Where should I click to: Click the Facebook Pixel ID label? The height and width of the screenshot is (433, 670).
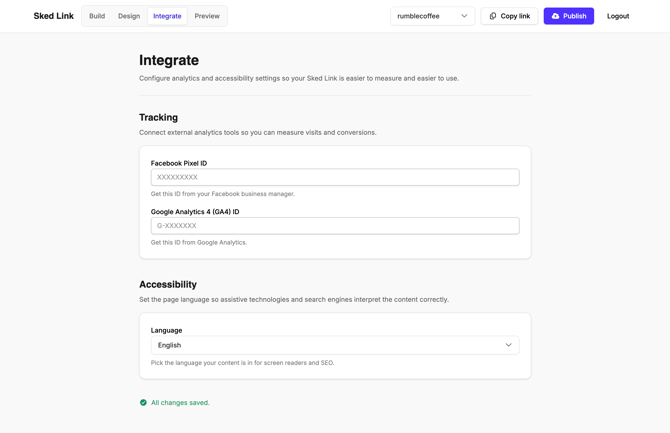(x=179, y=163)
